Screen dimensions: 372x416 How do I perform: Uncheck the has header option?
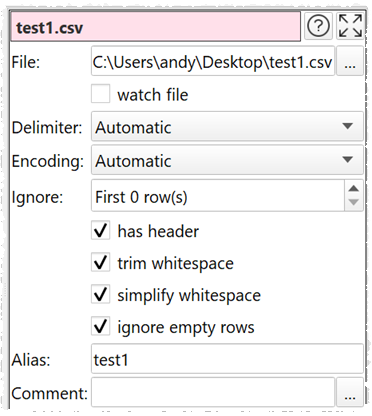101,231
